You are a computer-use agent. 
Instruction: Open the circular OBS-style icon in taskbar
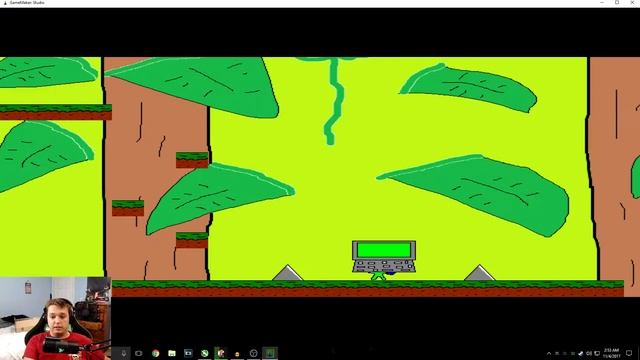[253, 353]
